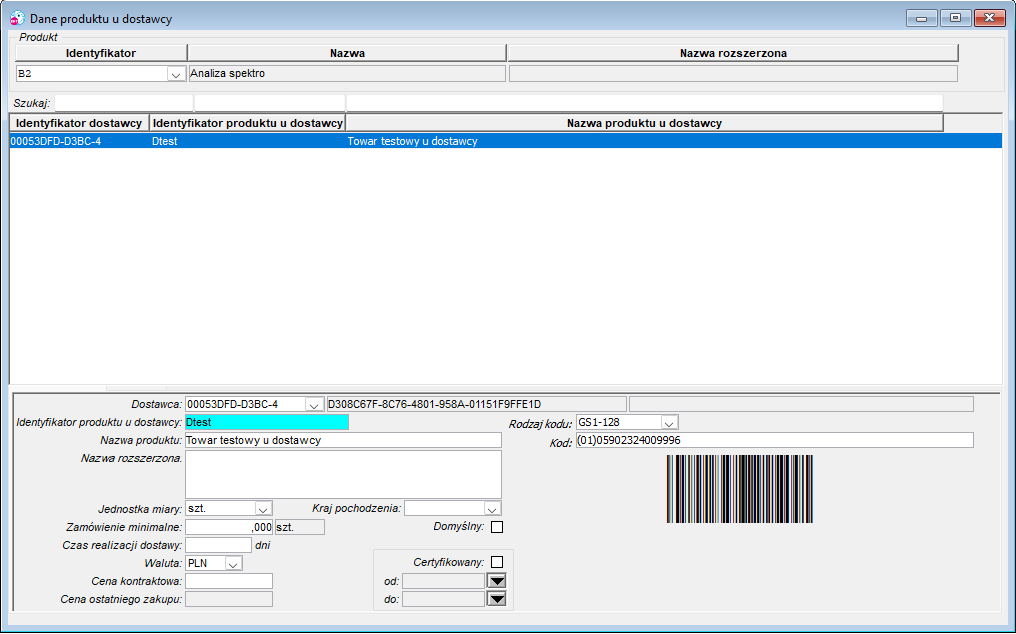Click the first Szukaj search box
This screenshot has width=1016, height=634.
coord(124,103)
